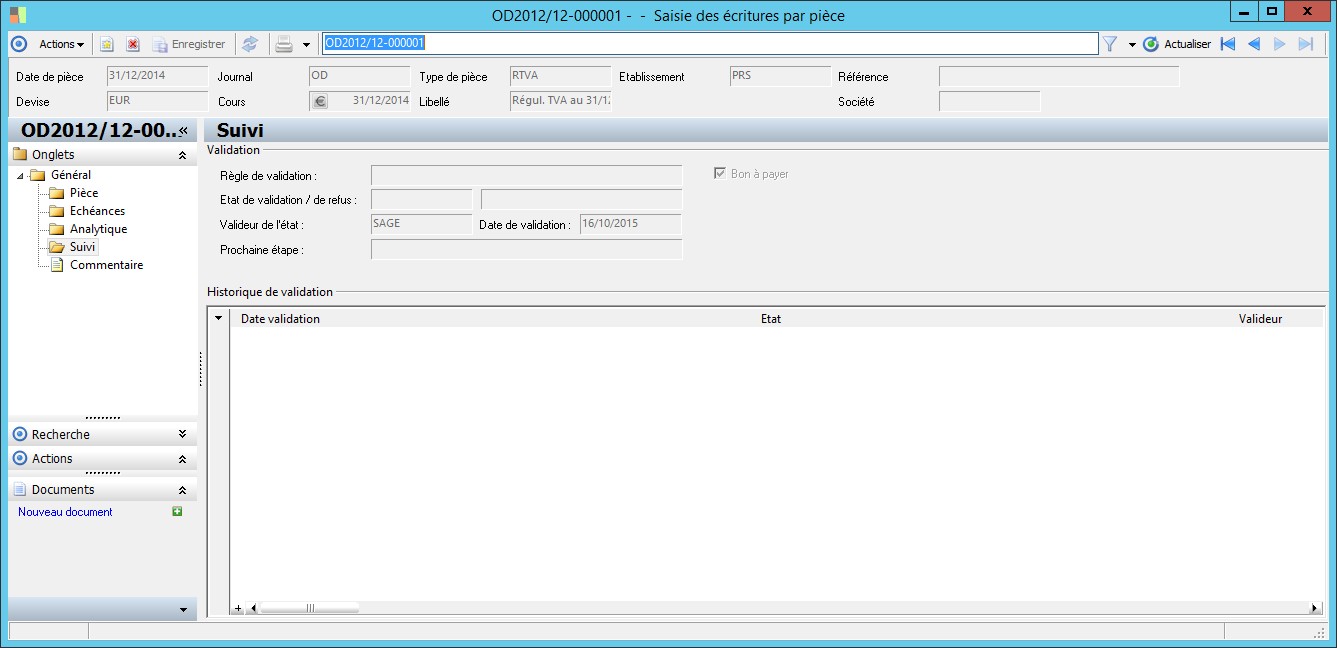Open the printer options dropdown arrow

click(x=306, y=44)
